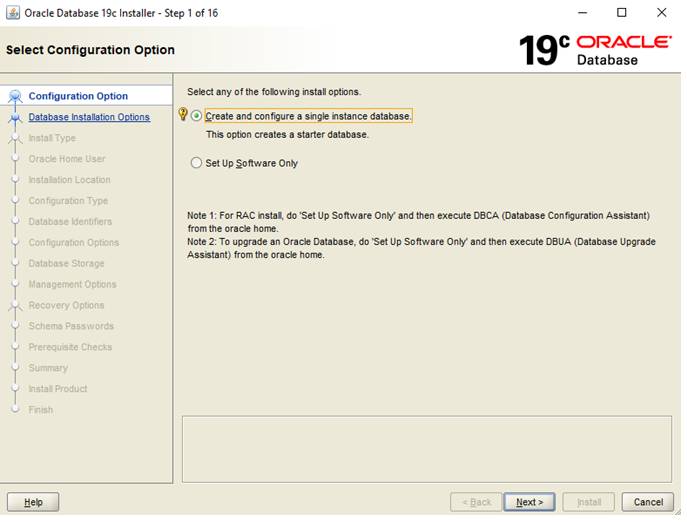The height and width of the screenshot is (522, 687).
Task: Click the Installation Location step
Action: (69, 180)
